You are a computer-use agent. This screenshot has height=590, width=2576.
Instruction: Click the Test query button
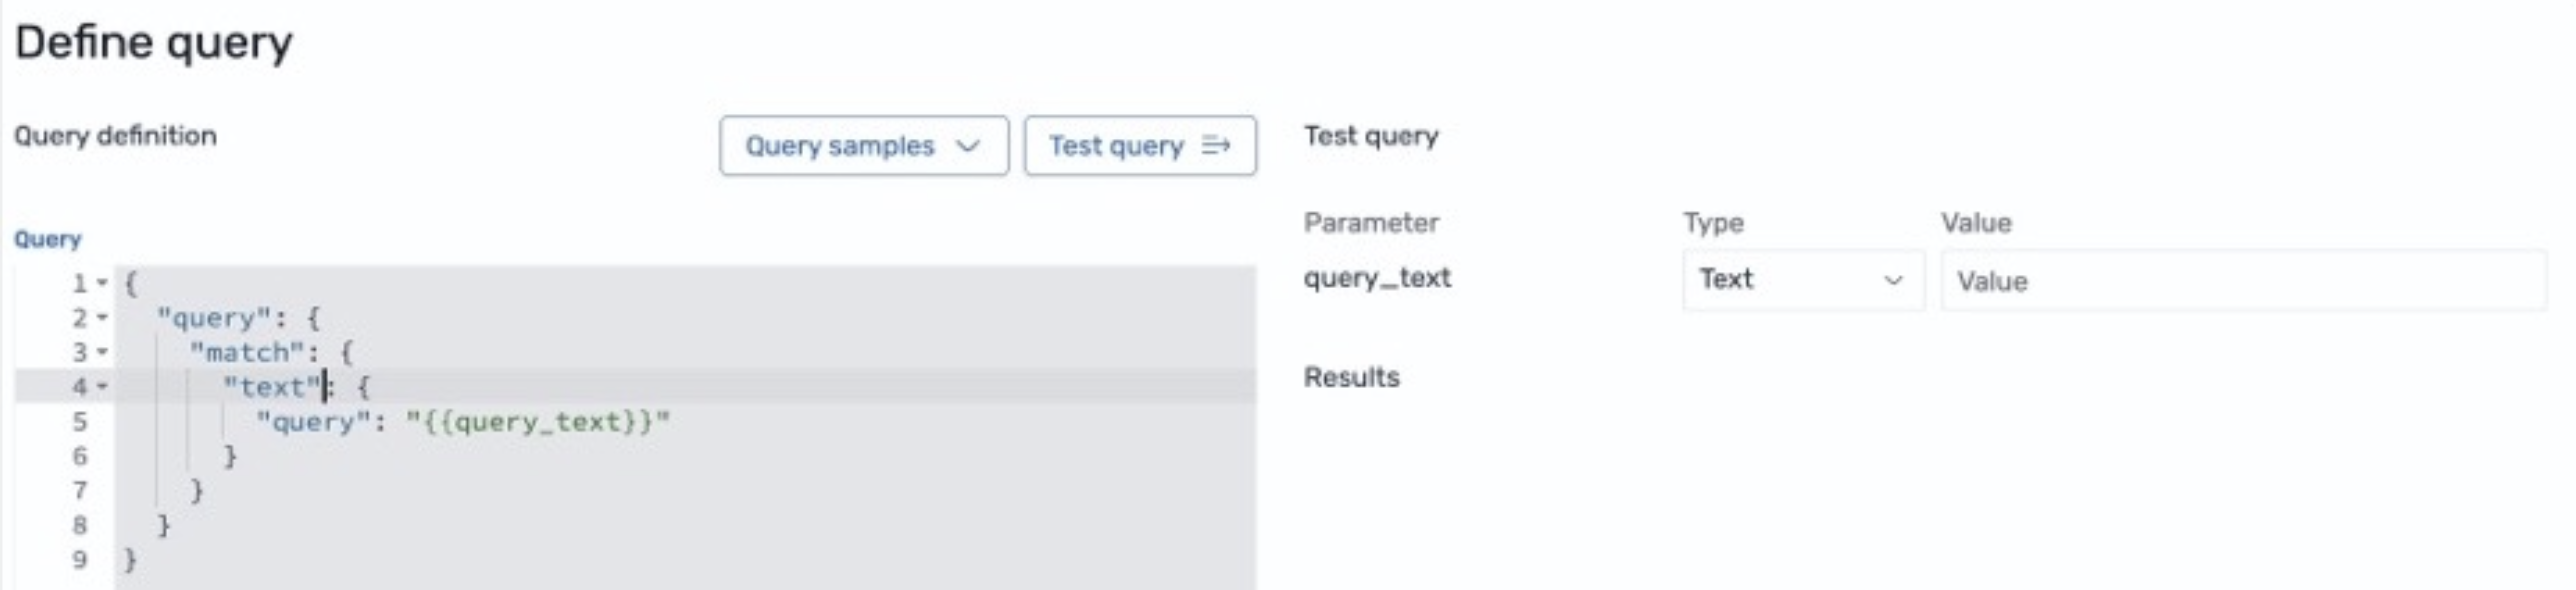coord(1140,146)
